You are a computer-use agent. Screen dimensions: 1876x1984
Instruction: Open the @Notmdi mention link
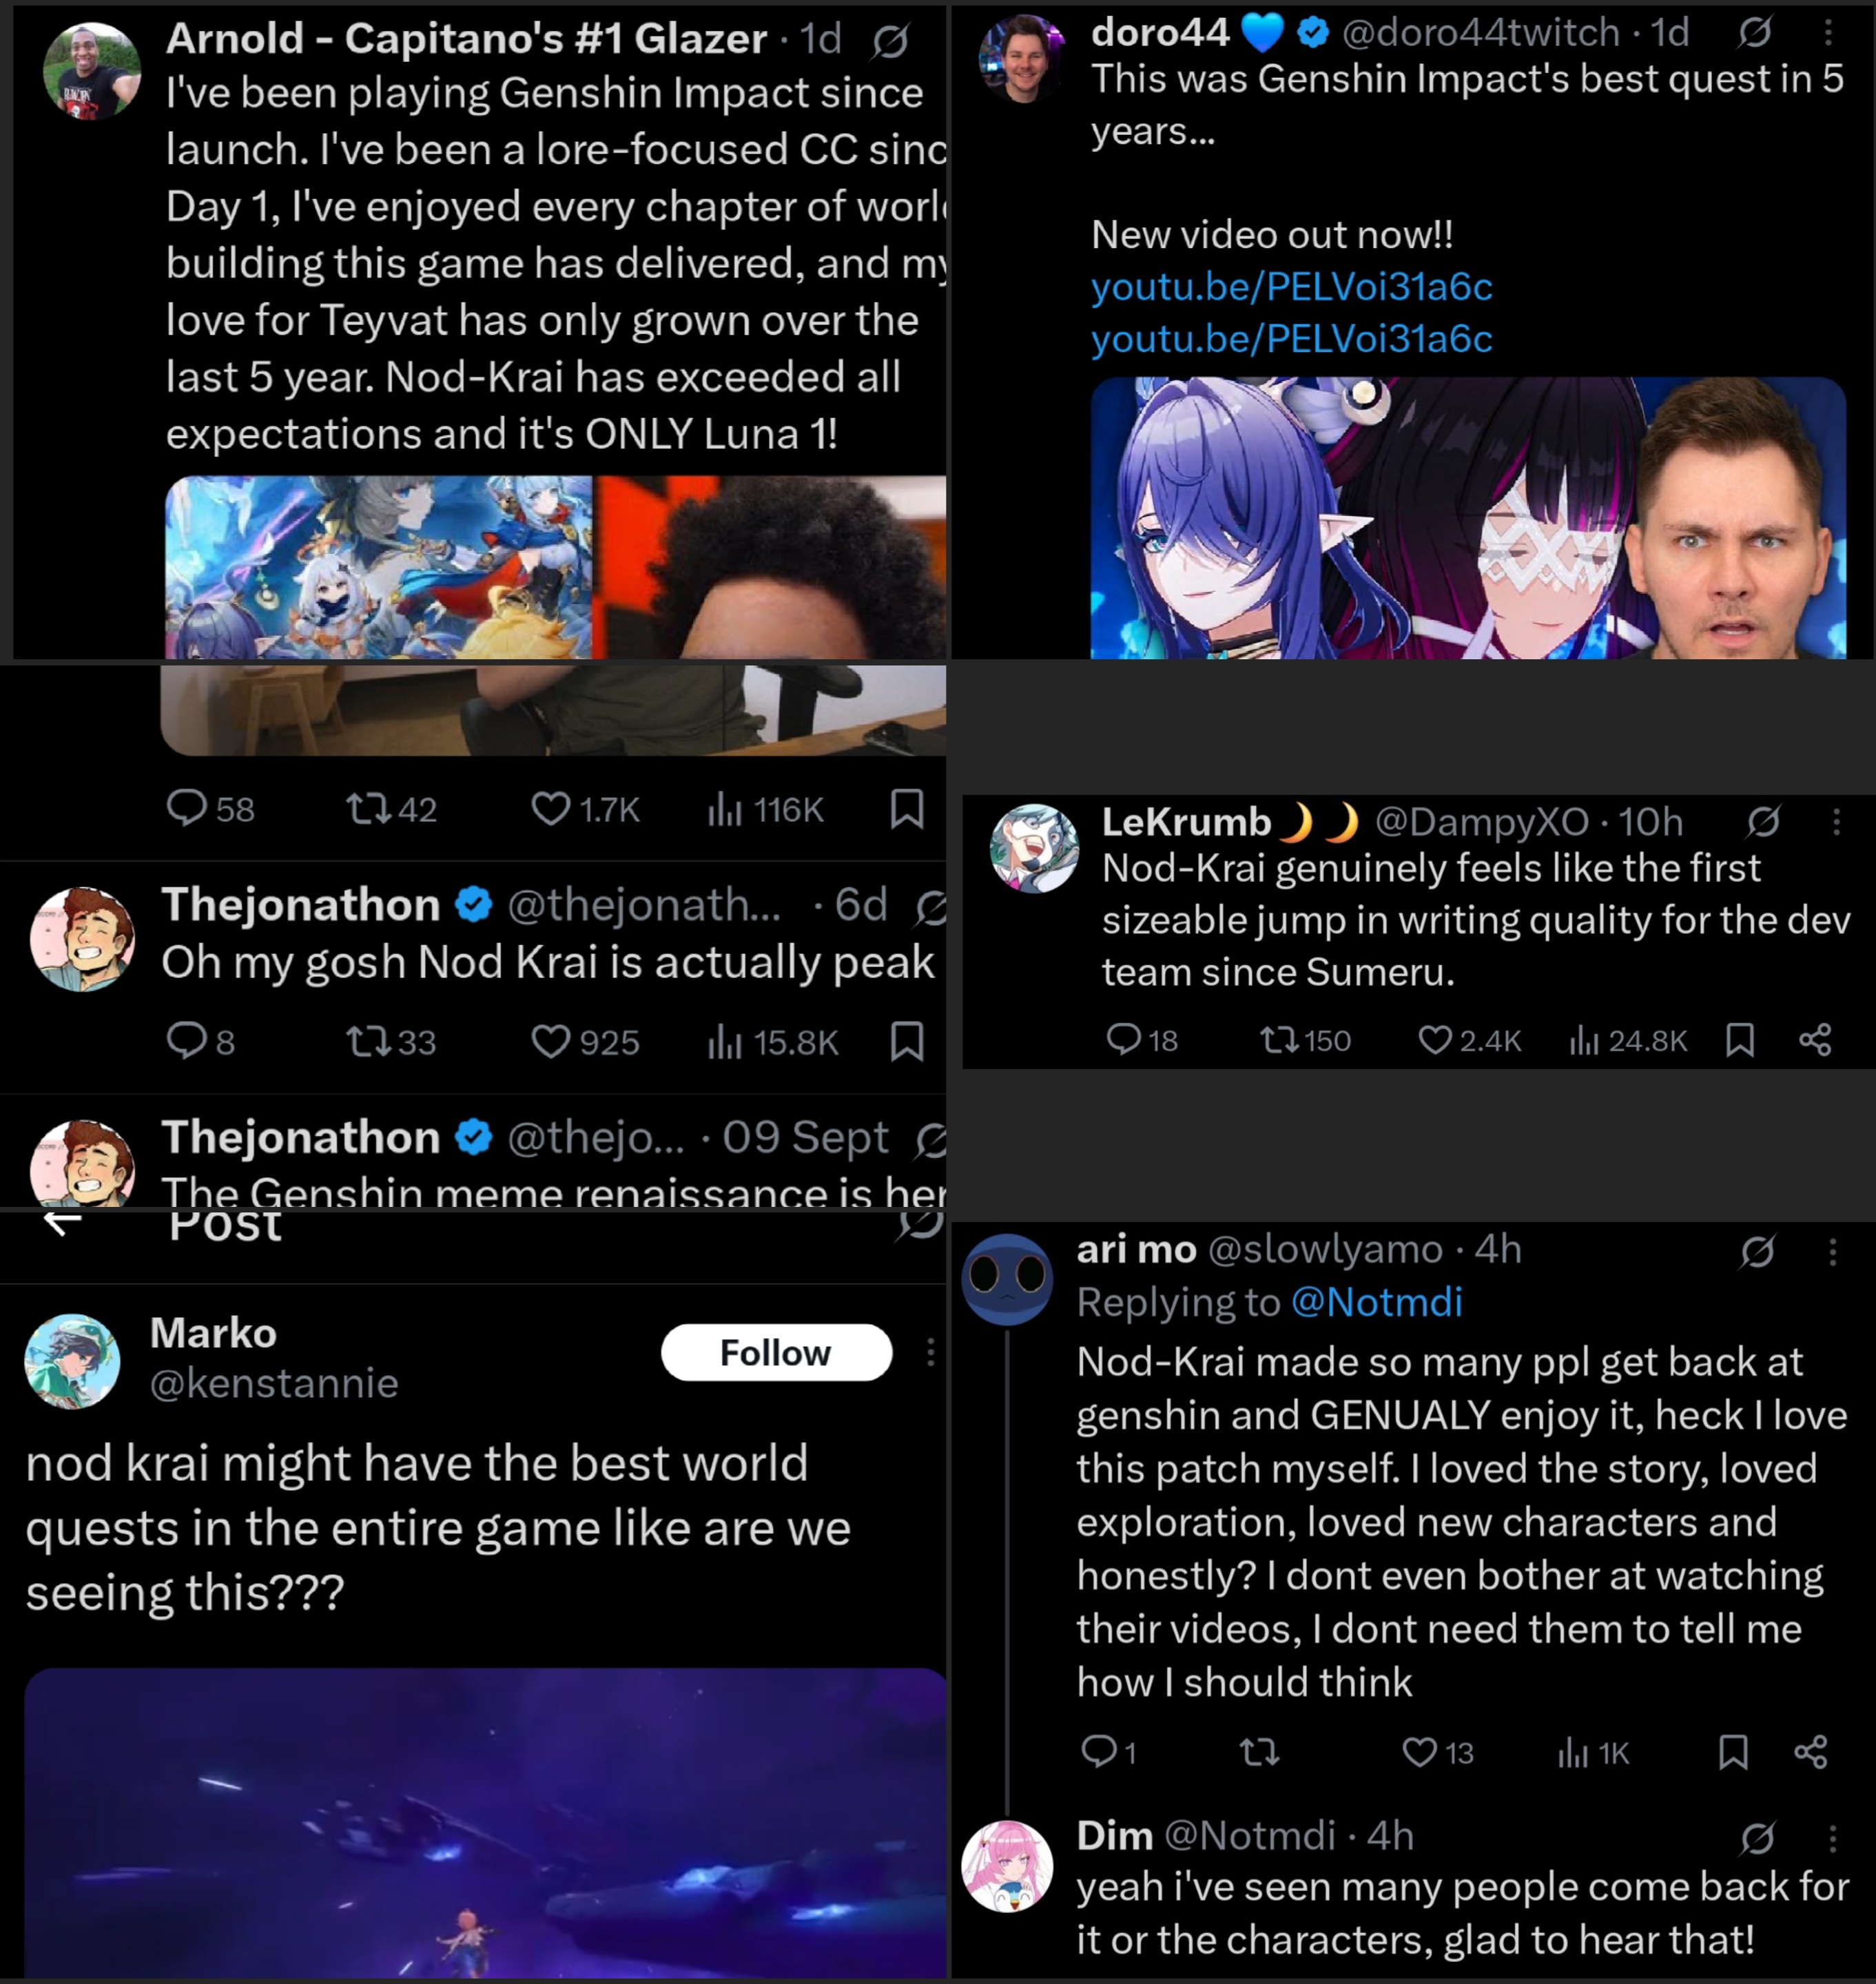pyautogui.click(x=1377, y=1302)
